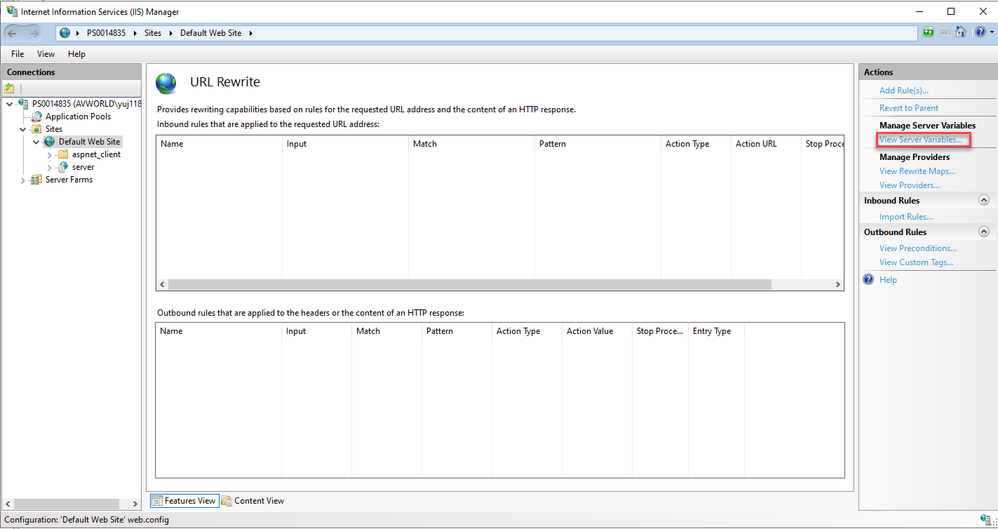Collapse the Default Web Site node

coord(36,142)
